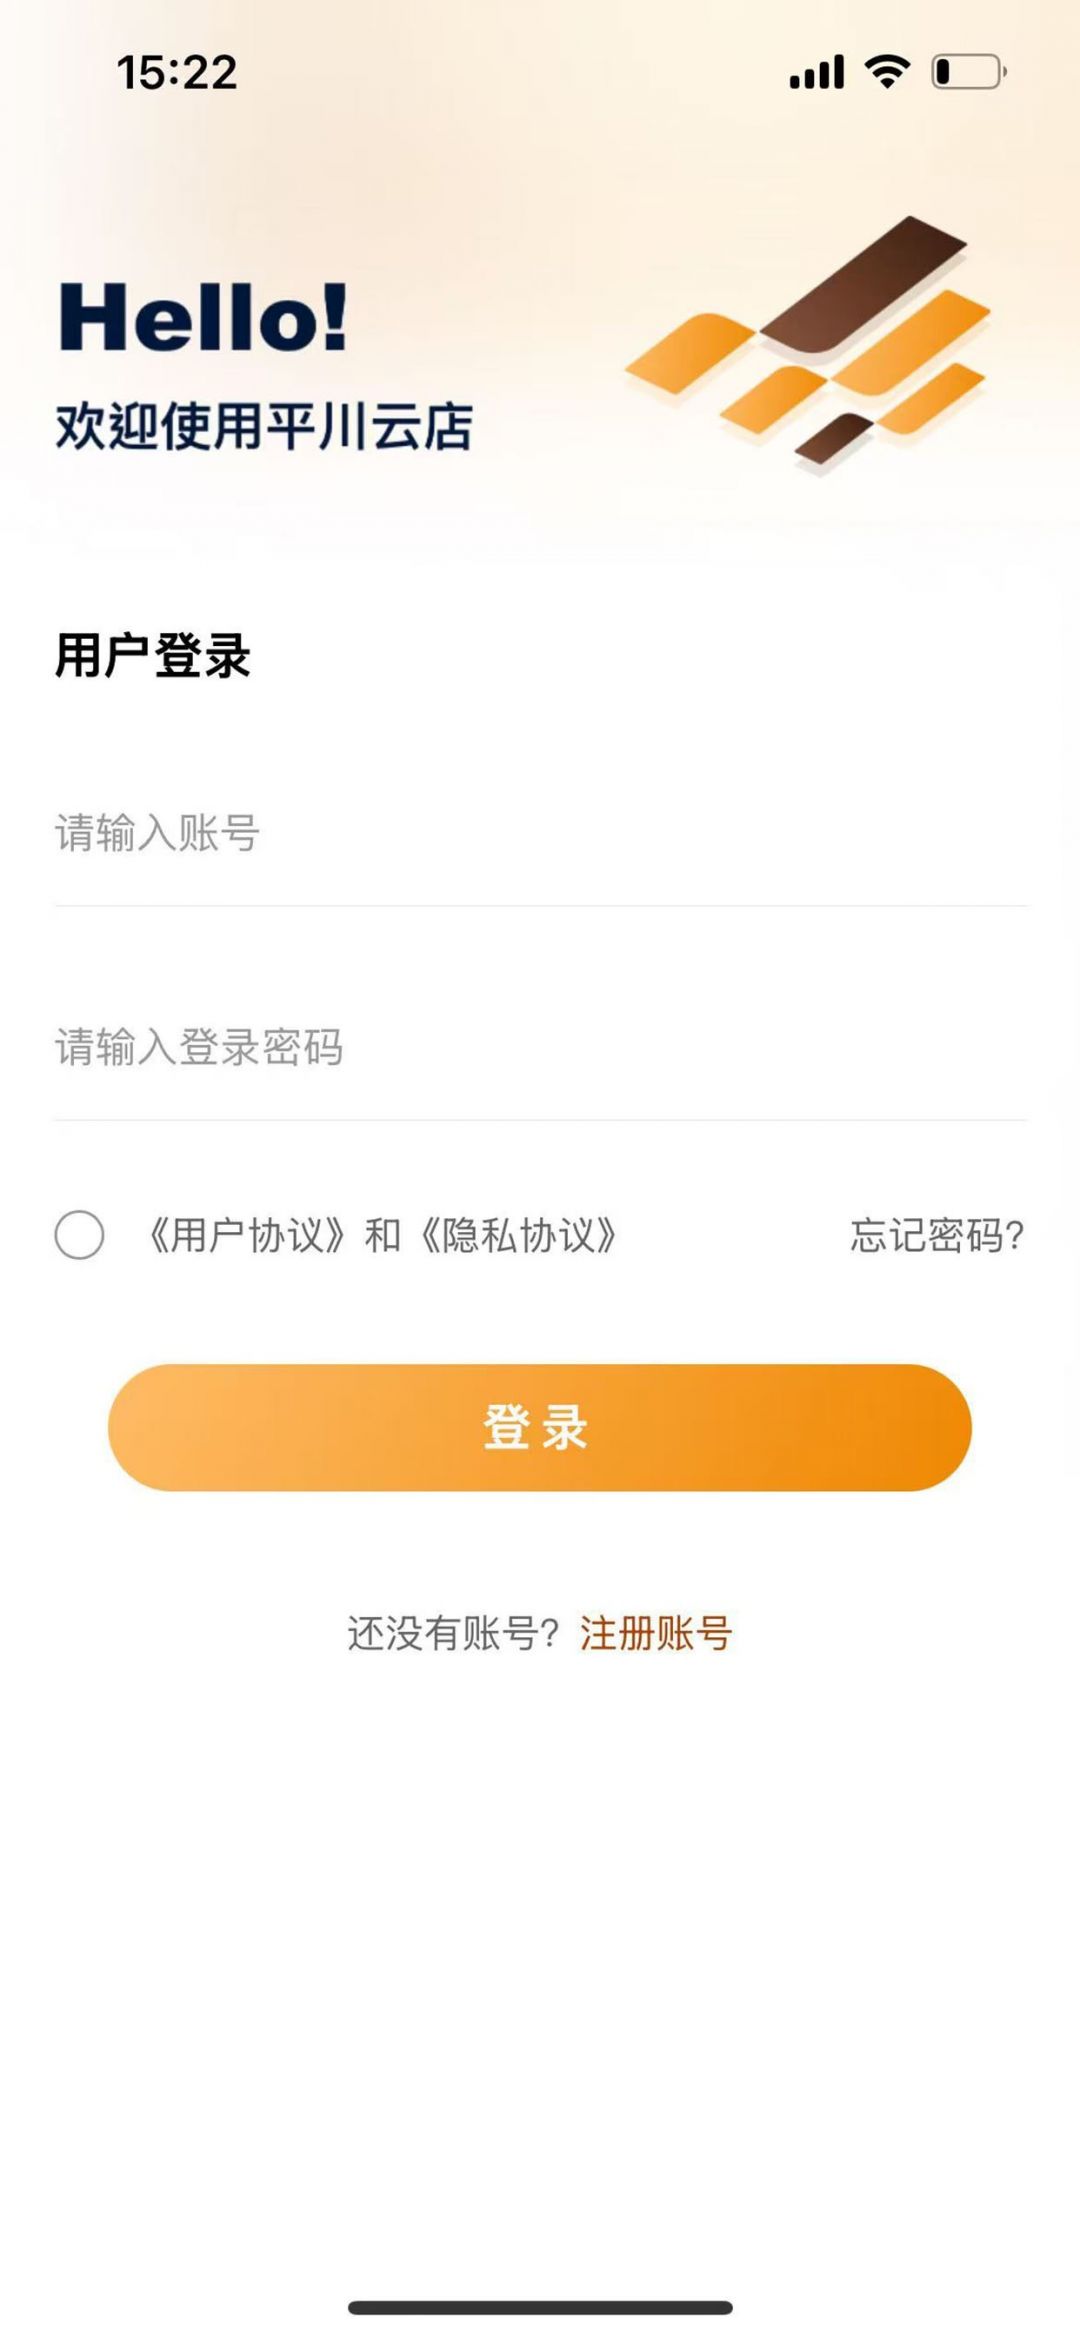Screen dimensions: 1080x2337
Task: Tap the home indicator bar
Action: 540,2308
